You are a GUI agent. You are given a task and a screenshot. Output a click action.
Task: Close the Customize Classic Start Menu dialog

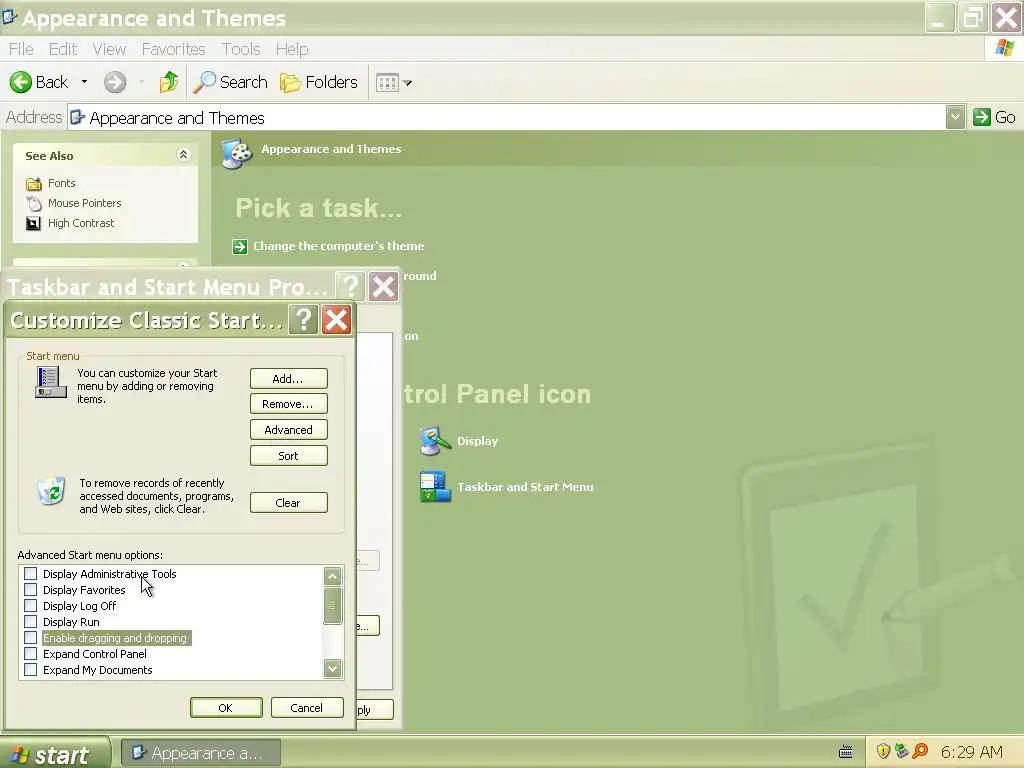coord(336,320)
